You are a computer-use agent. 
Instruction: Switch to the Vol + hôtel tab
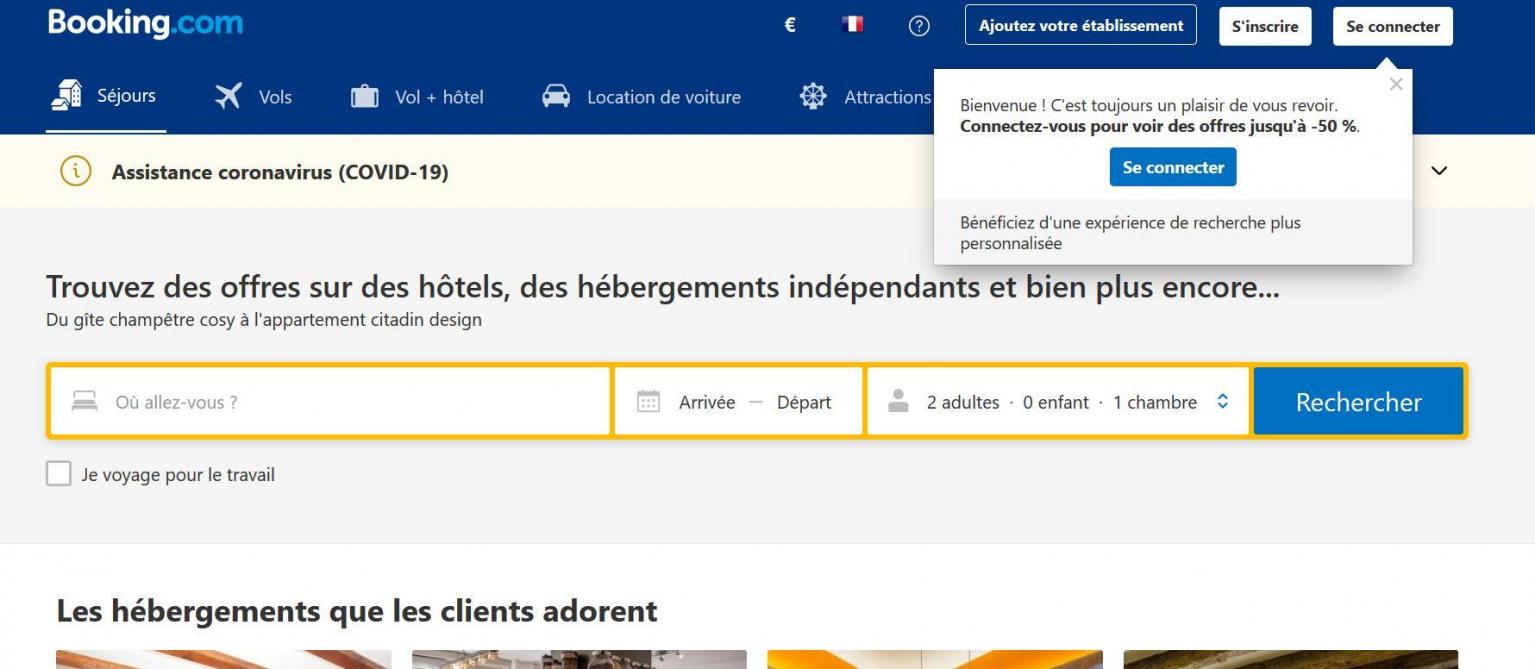tap(417, 97)
